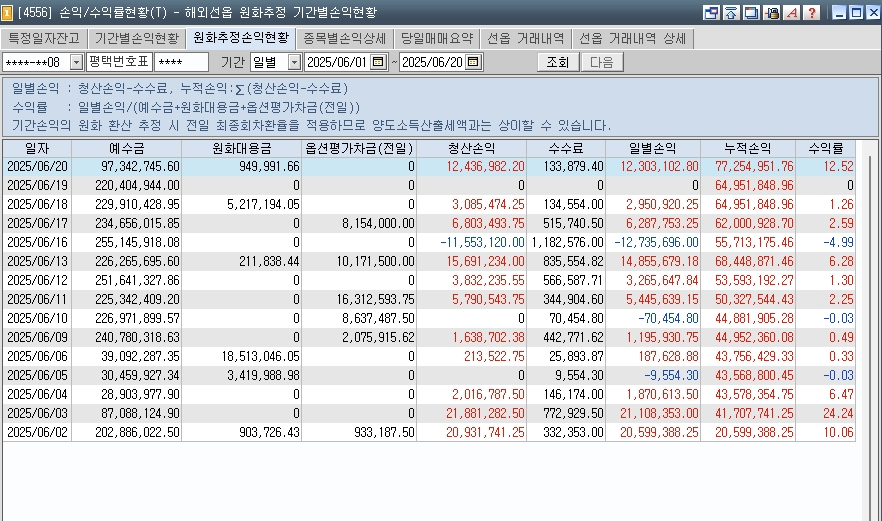This screenshot has width=882, height=521.
Task: Switch to the 선옵 거래내역 tab
Action: tap(525, 38)
